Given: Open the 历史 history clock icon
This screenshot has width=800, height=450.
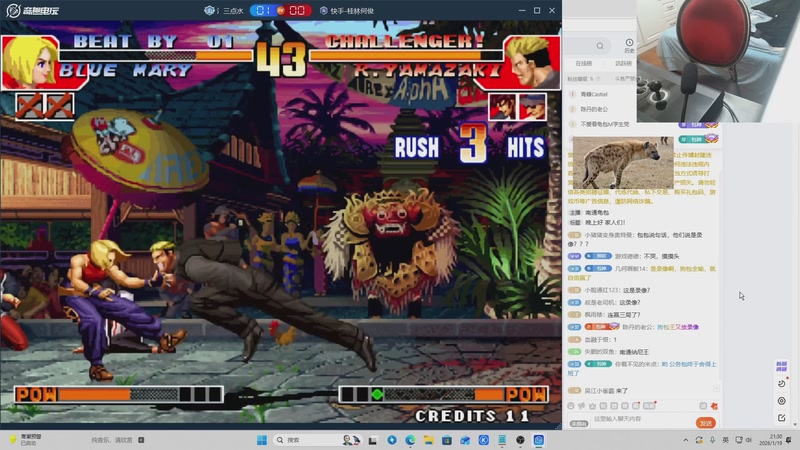Looking at the screenshot, I should coord(629,45).
